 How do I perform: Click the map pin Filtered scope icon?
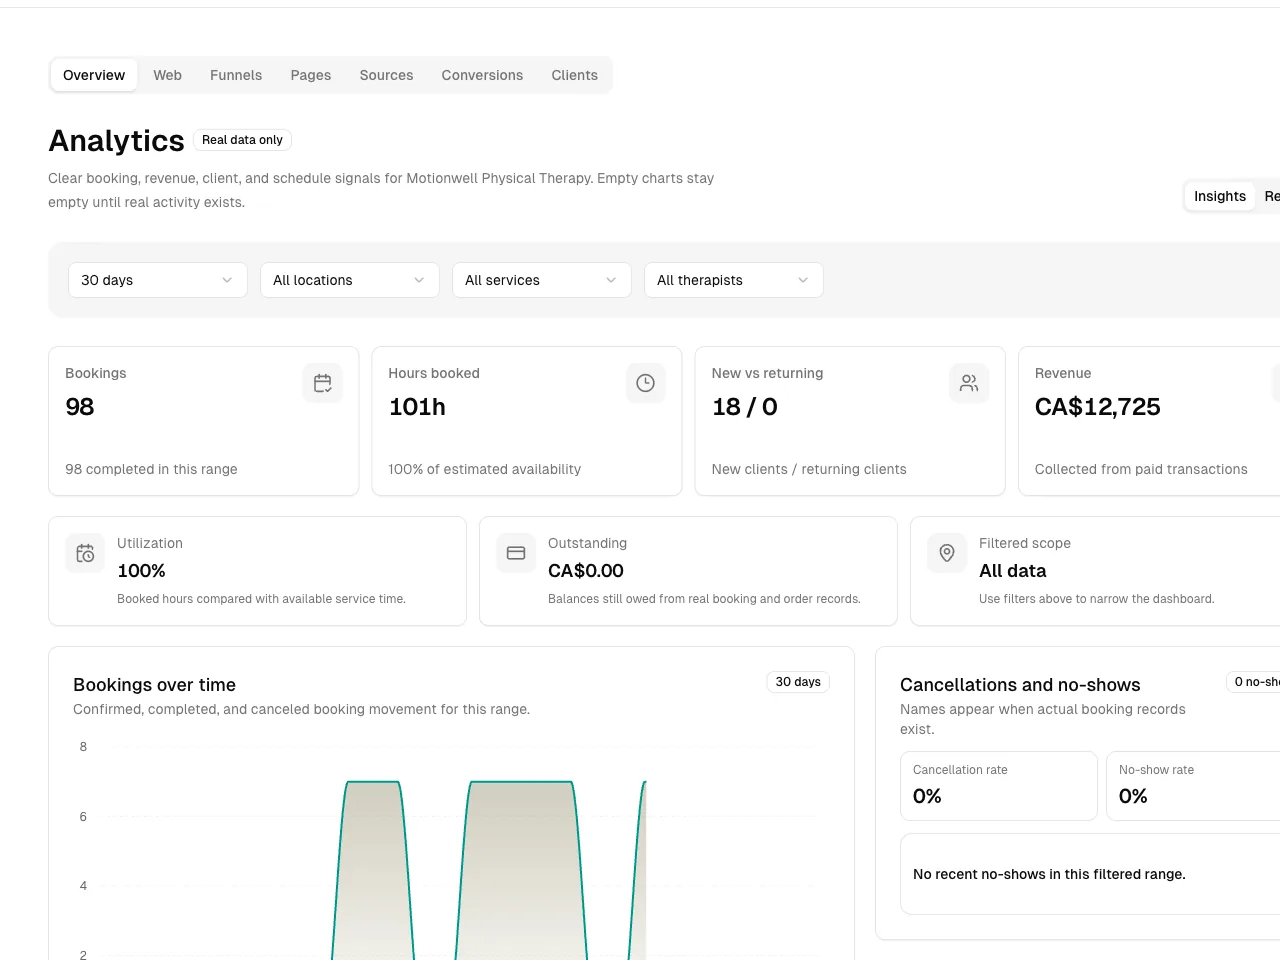(x=947, y=553)
